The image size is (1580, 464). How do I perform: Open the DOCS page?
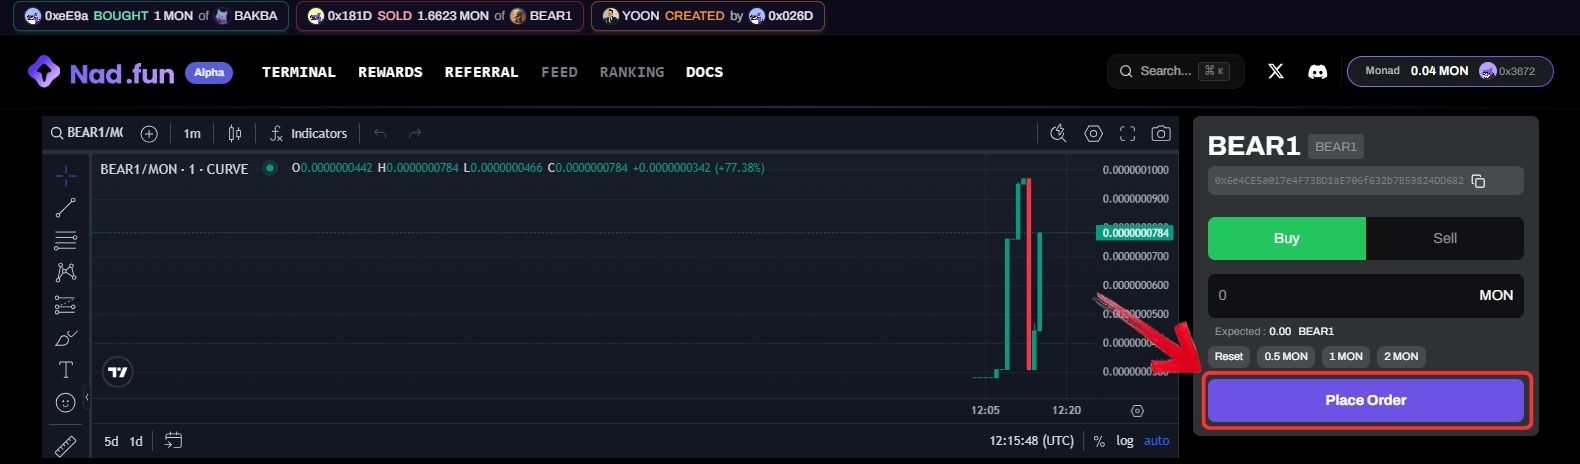(x=705, y=72)
